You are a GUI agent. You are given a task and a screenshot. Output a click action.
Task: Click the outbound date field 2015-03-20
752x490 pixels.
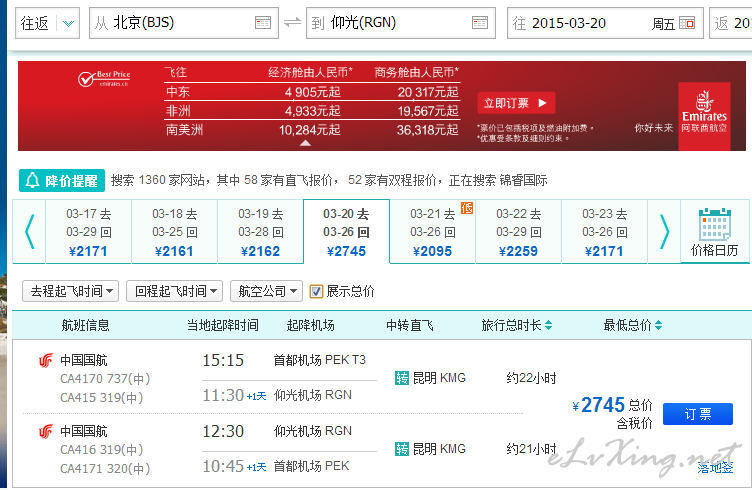click(x=605, y=23)
